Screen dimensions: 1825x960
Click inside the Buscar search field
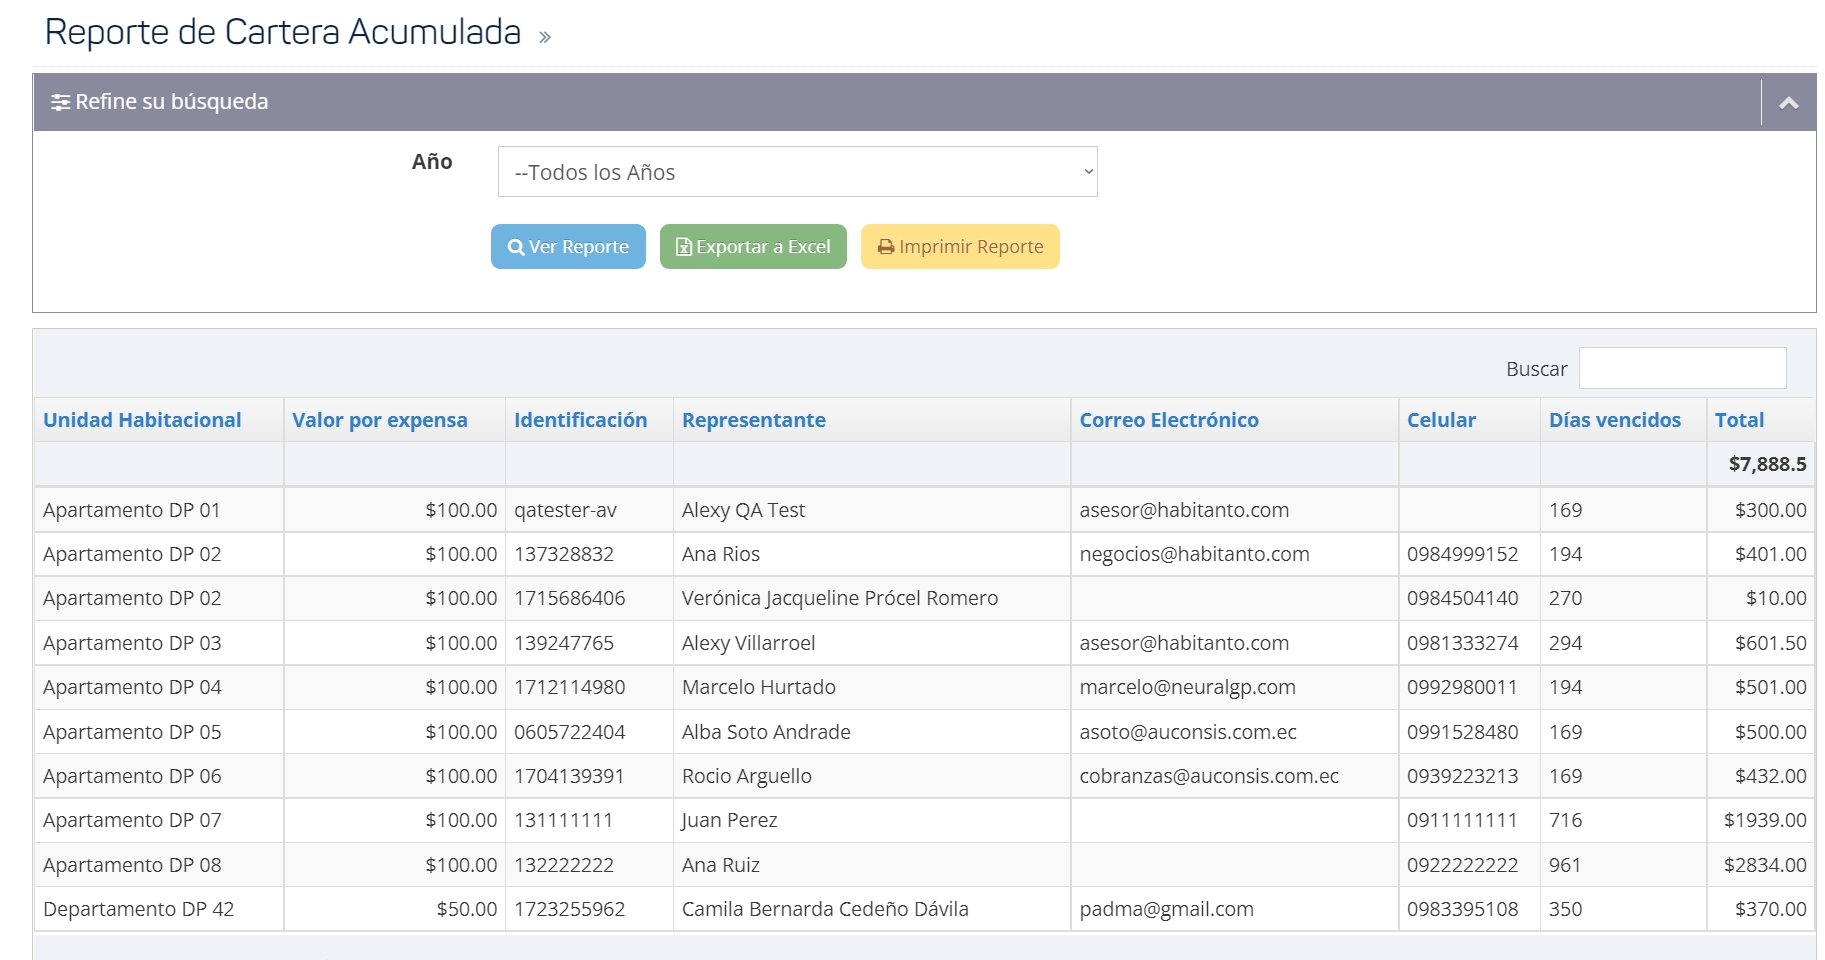pyautogui.click(x=1681, y=368)
